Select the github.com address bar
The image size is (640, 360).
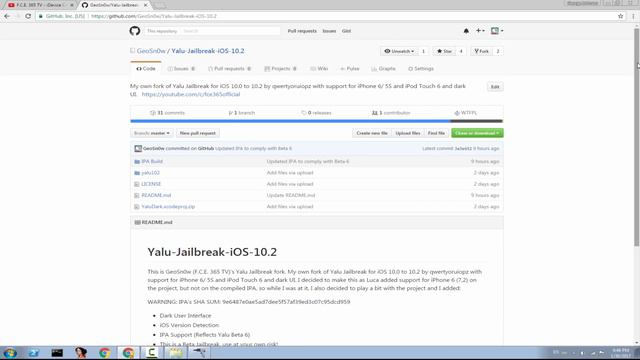(x=327, y=16)
